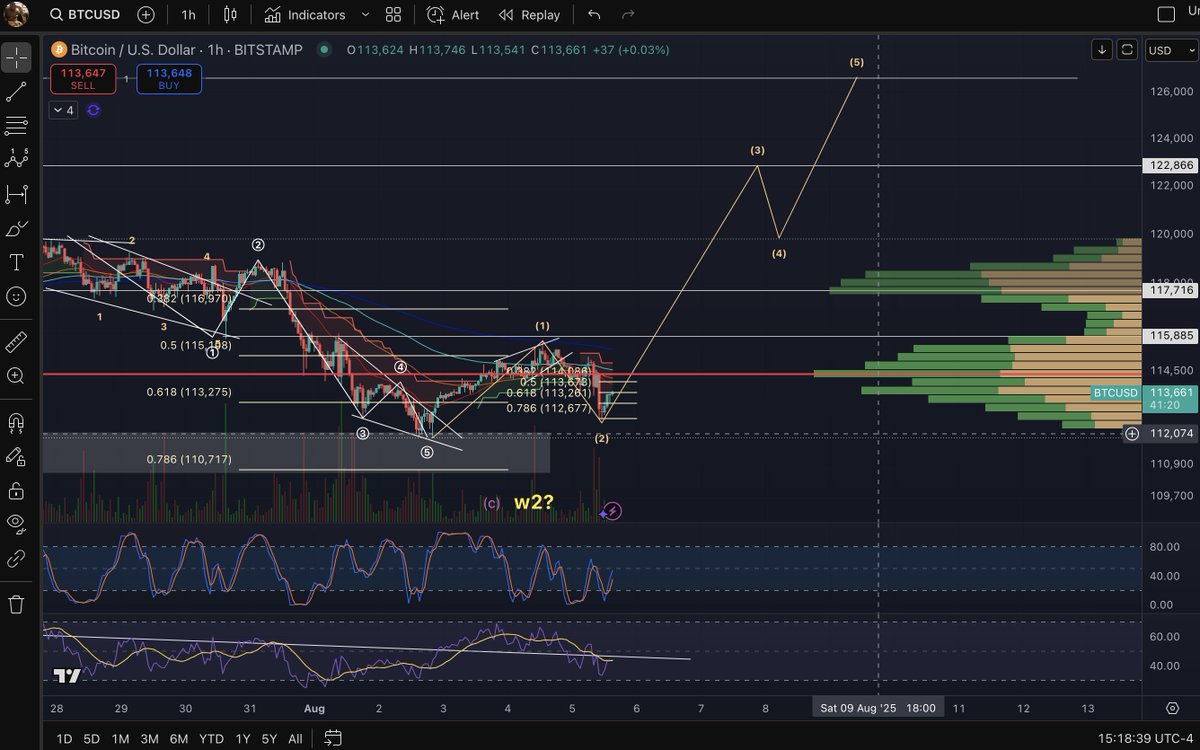Image resolution: width=1200 pixels, height=750 pixels.
Task: Open the emoji and icons tool
Action: pyautogui.click(x=16, y=296)
